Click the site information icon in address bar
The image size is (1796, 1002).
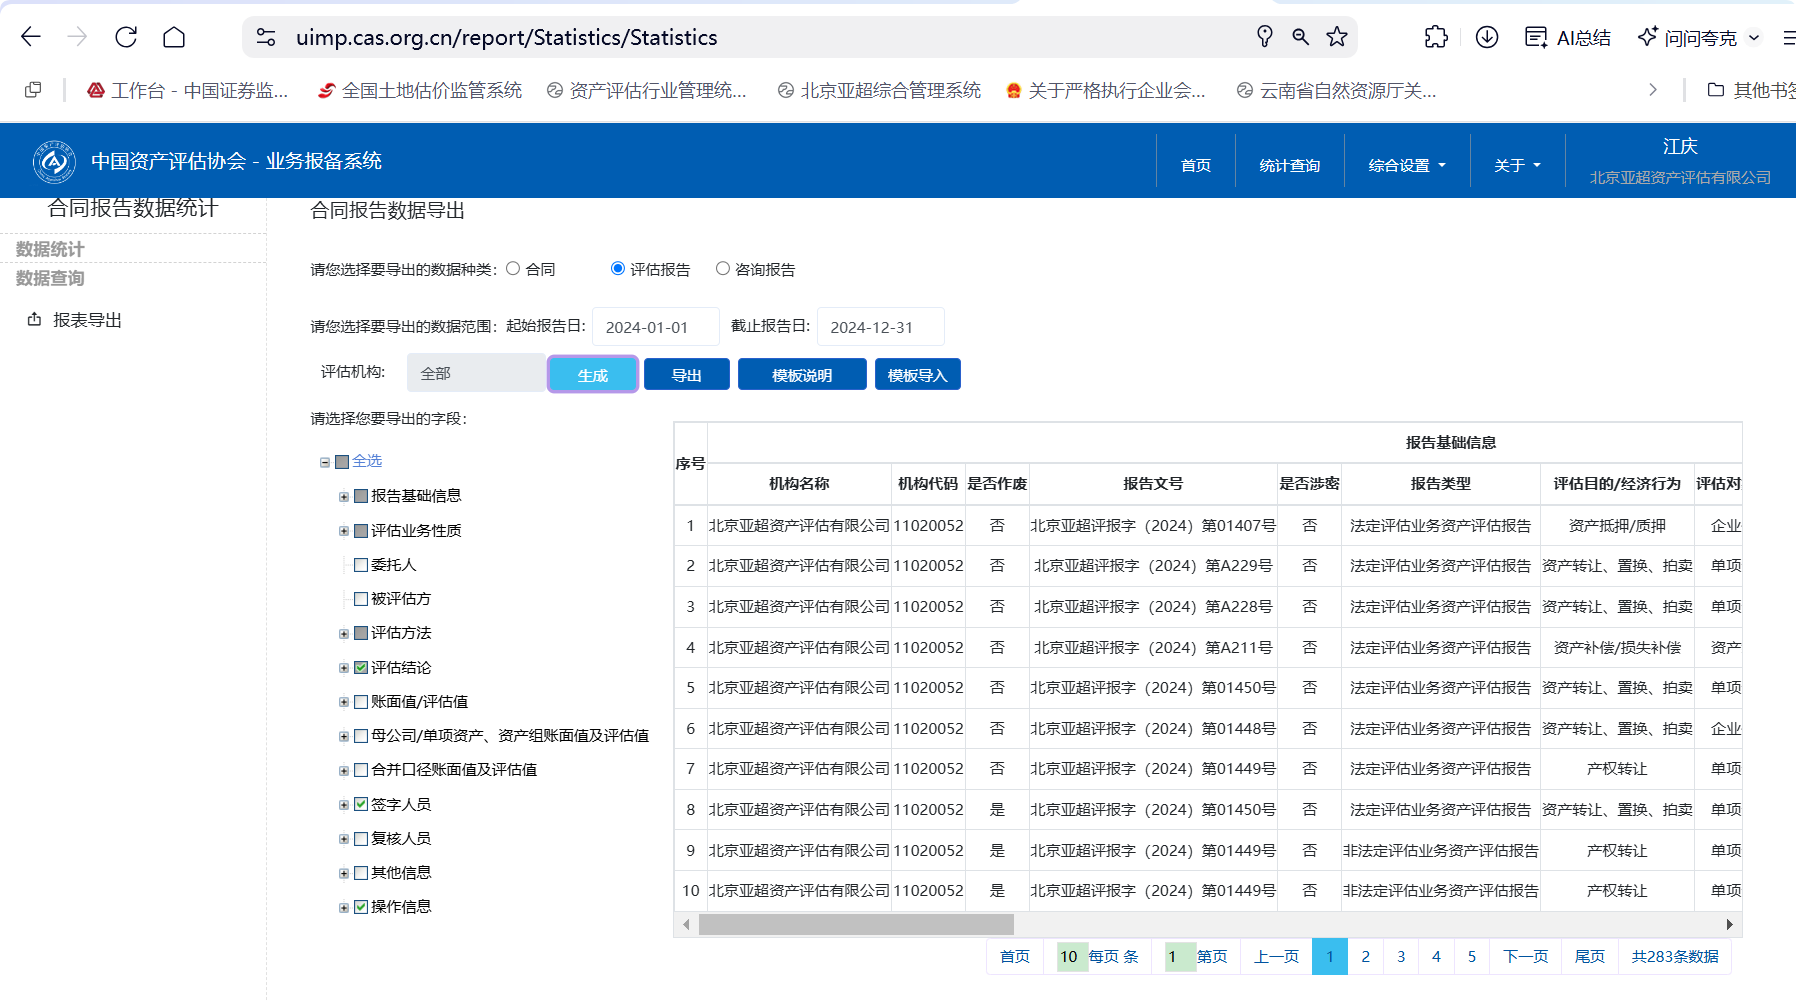pos(266,37)
